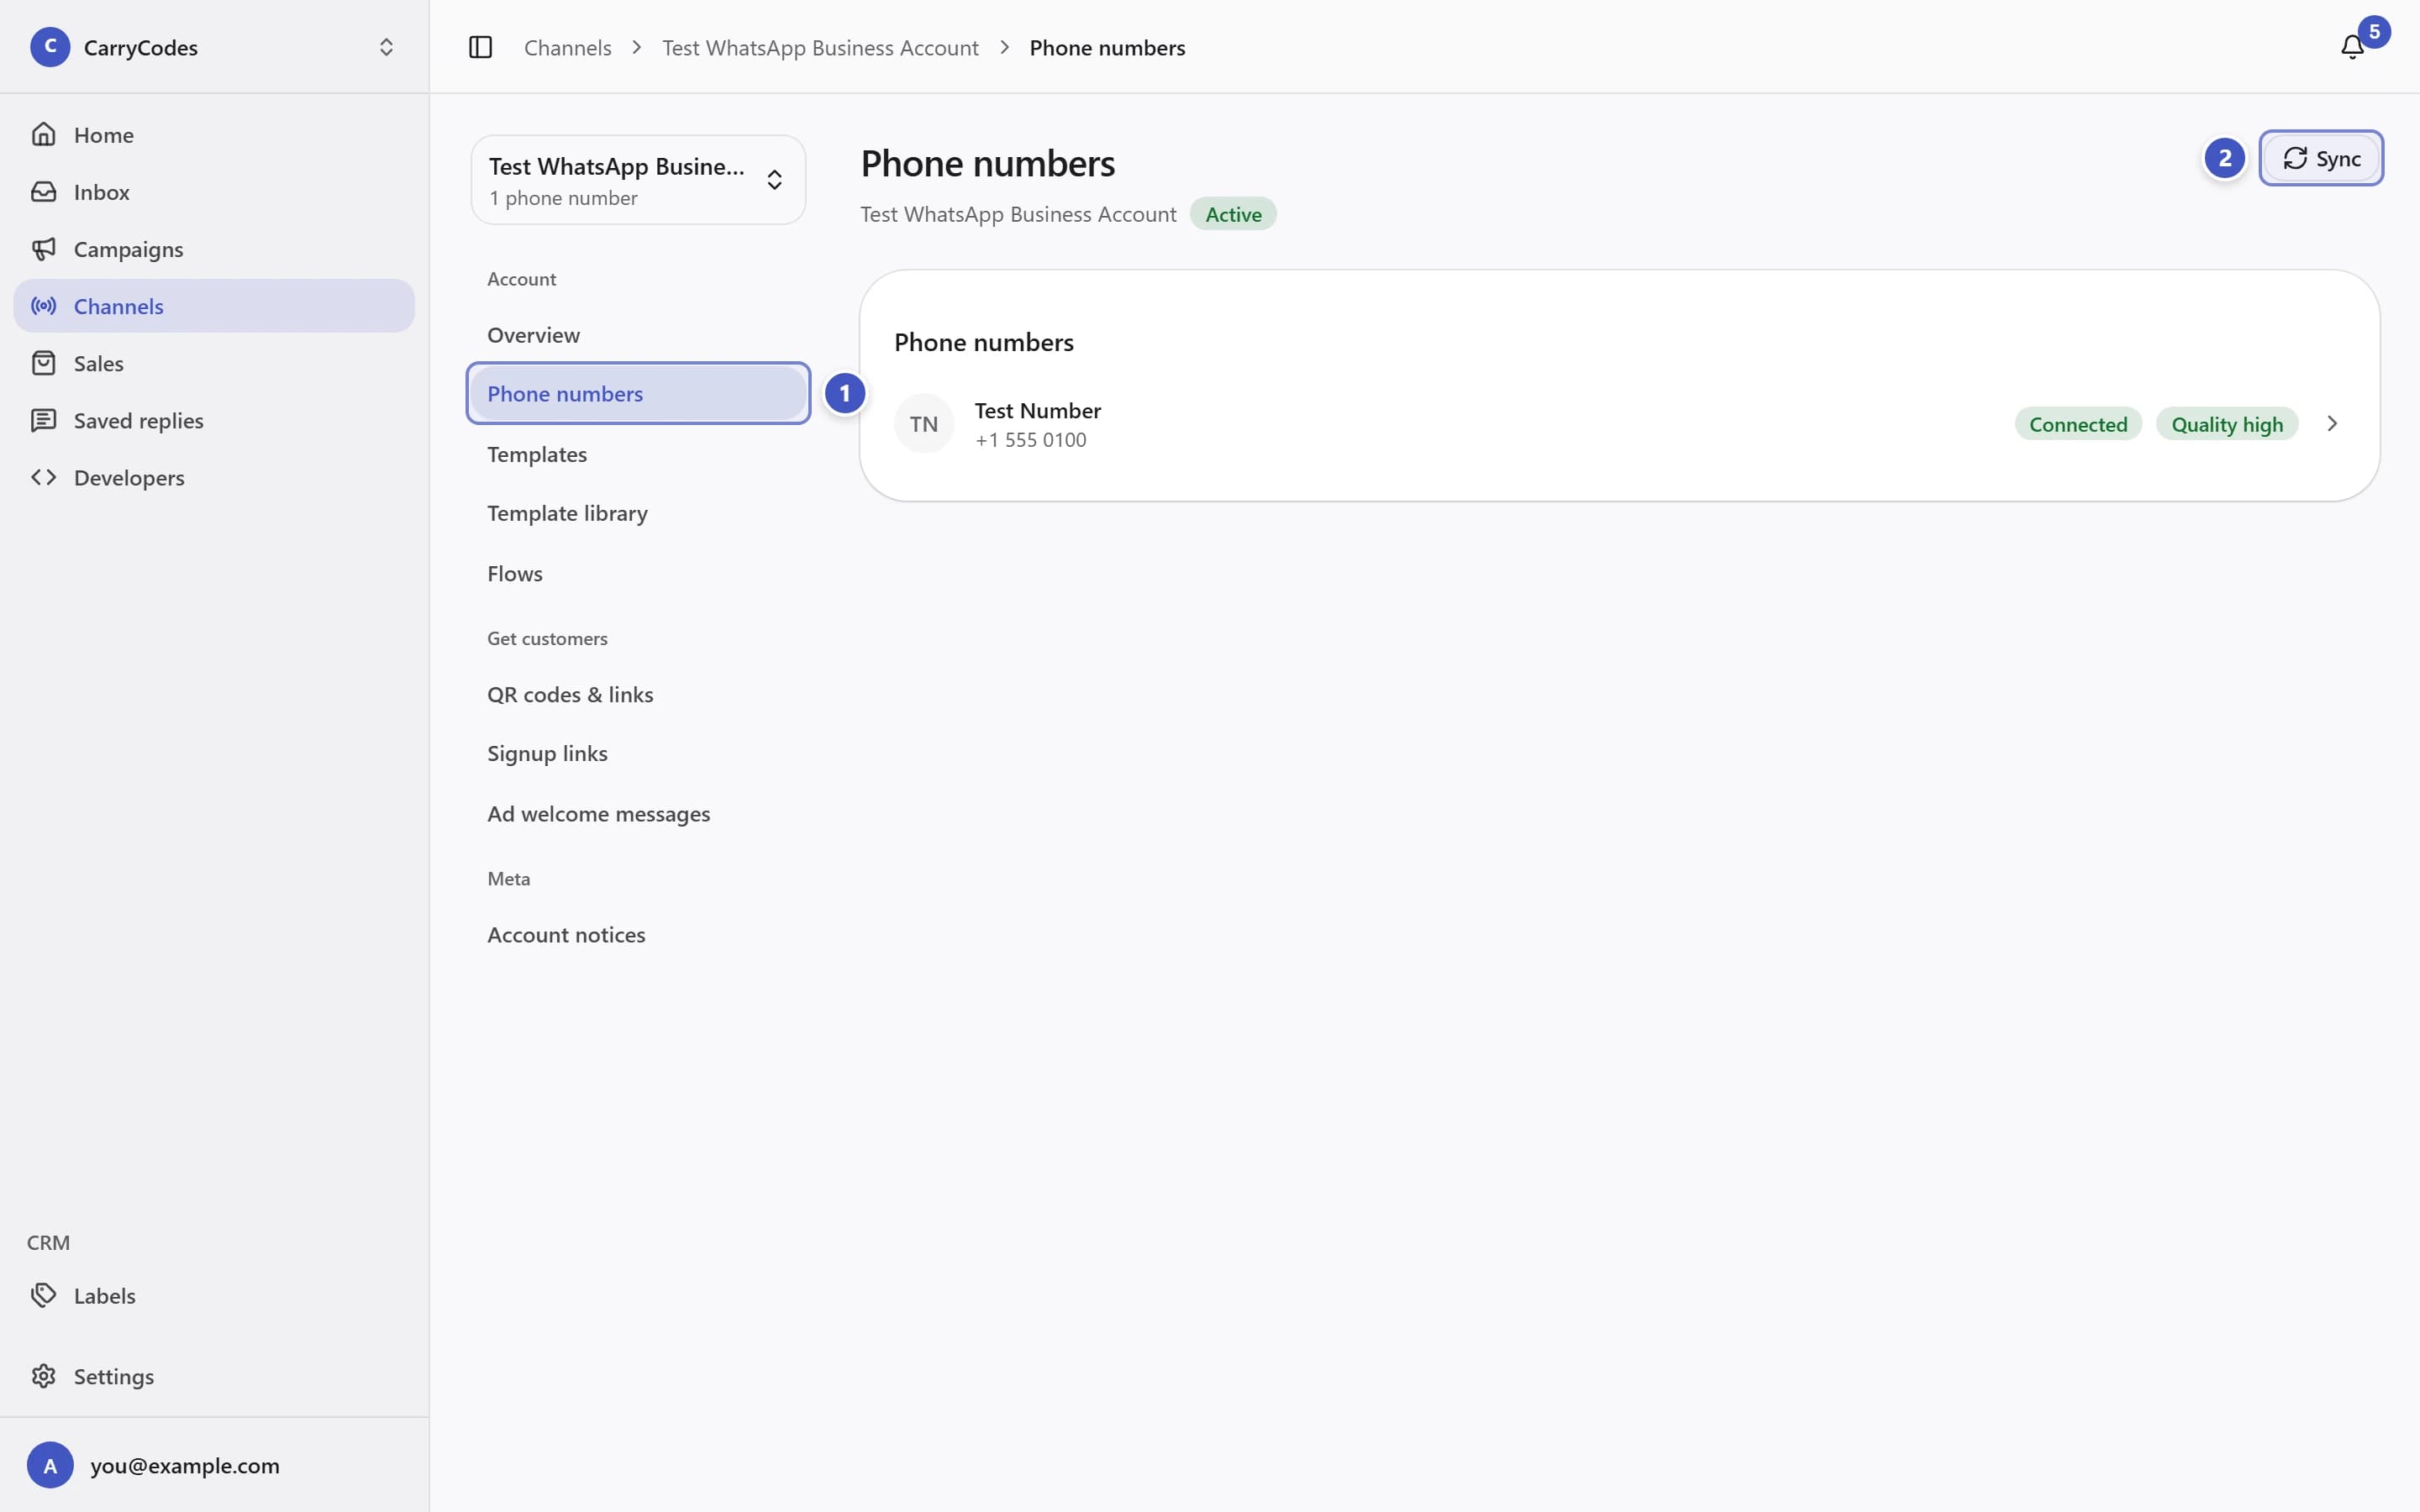Click the TN avatar of Test Number

coord(924,424)
